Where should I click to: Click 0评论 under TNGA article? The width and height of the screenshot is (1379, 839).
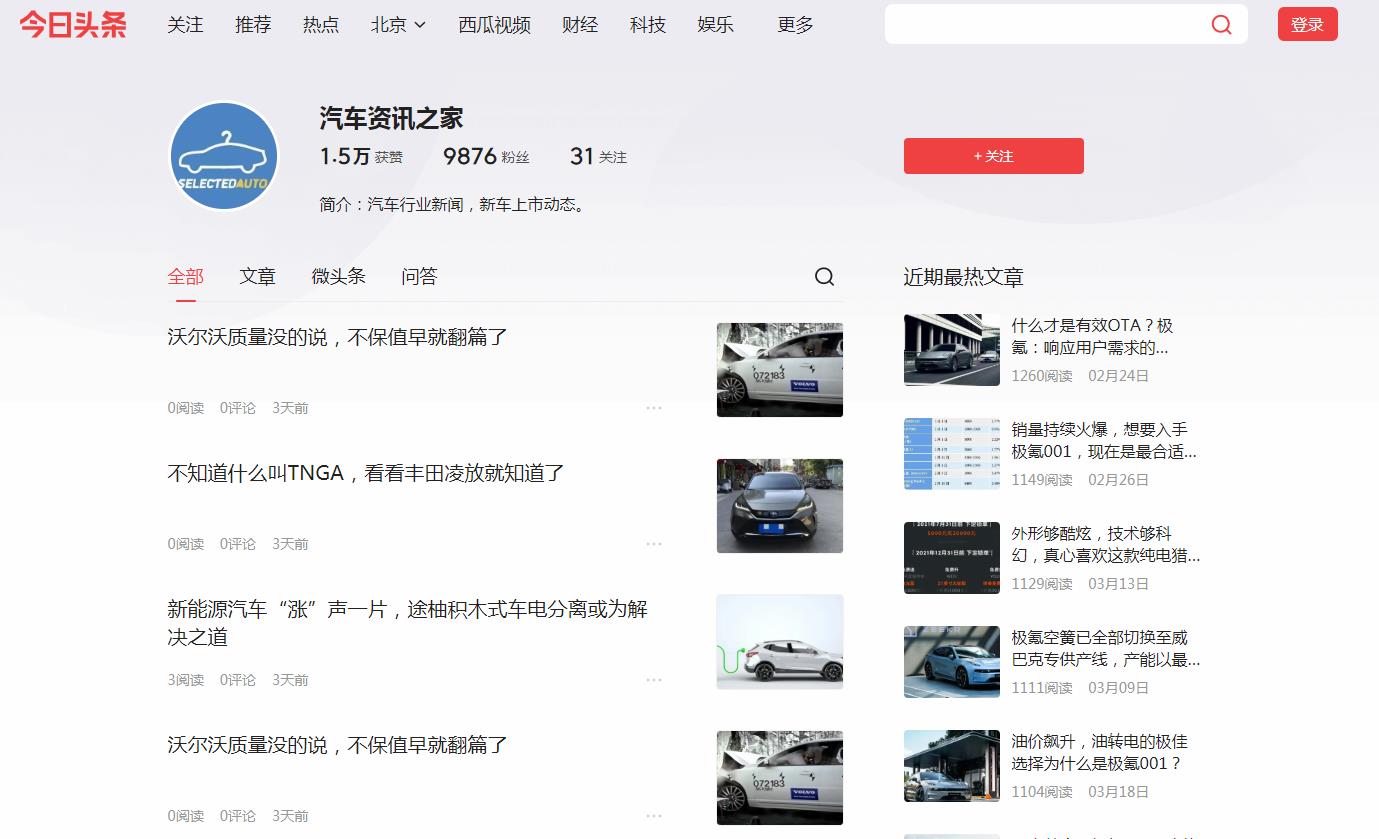point(238,544)
